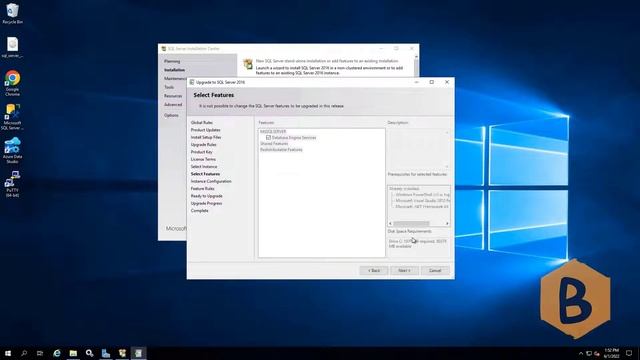Cancel the SQL Server upgrade wizard
The width and height of the screenshot is (640, 360).
(435, 271)
